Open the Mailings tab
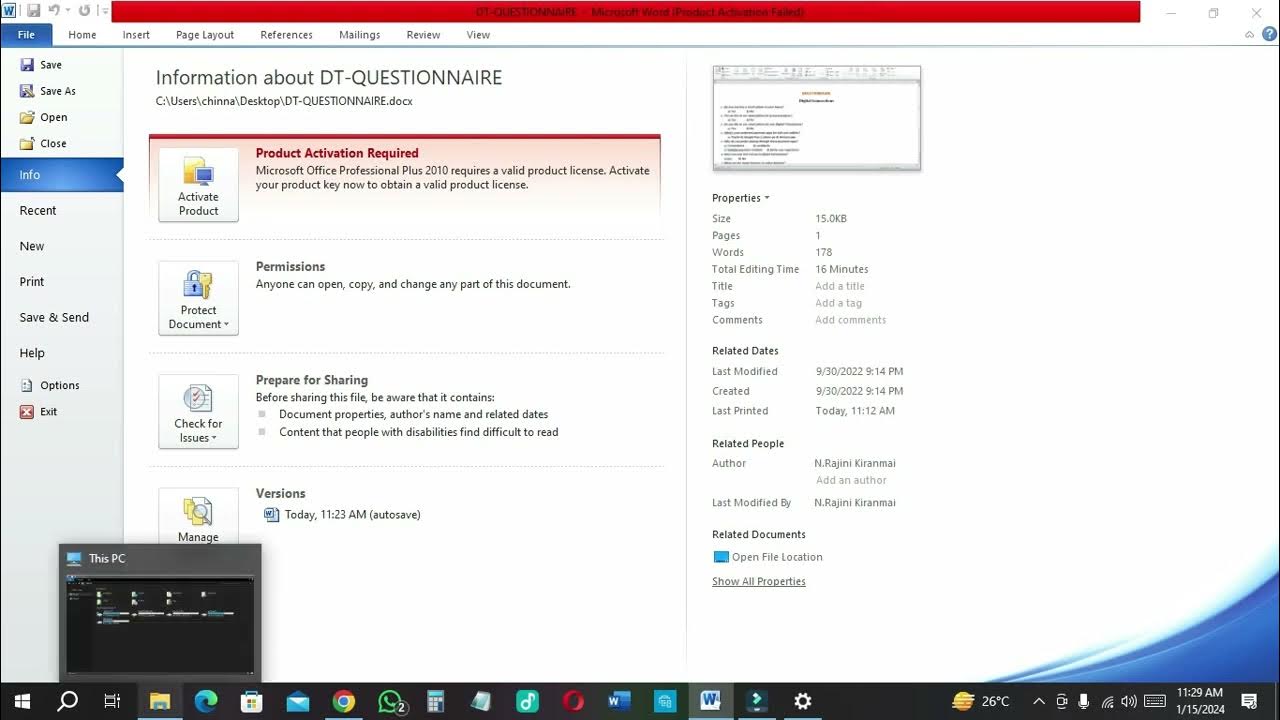The image size is (1280, 720). coord(359,34)
